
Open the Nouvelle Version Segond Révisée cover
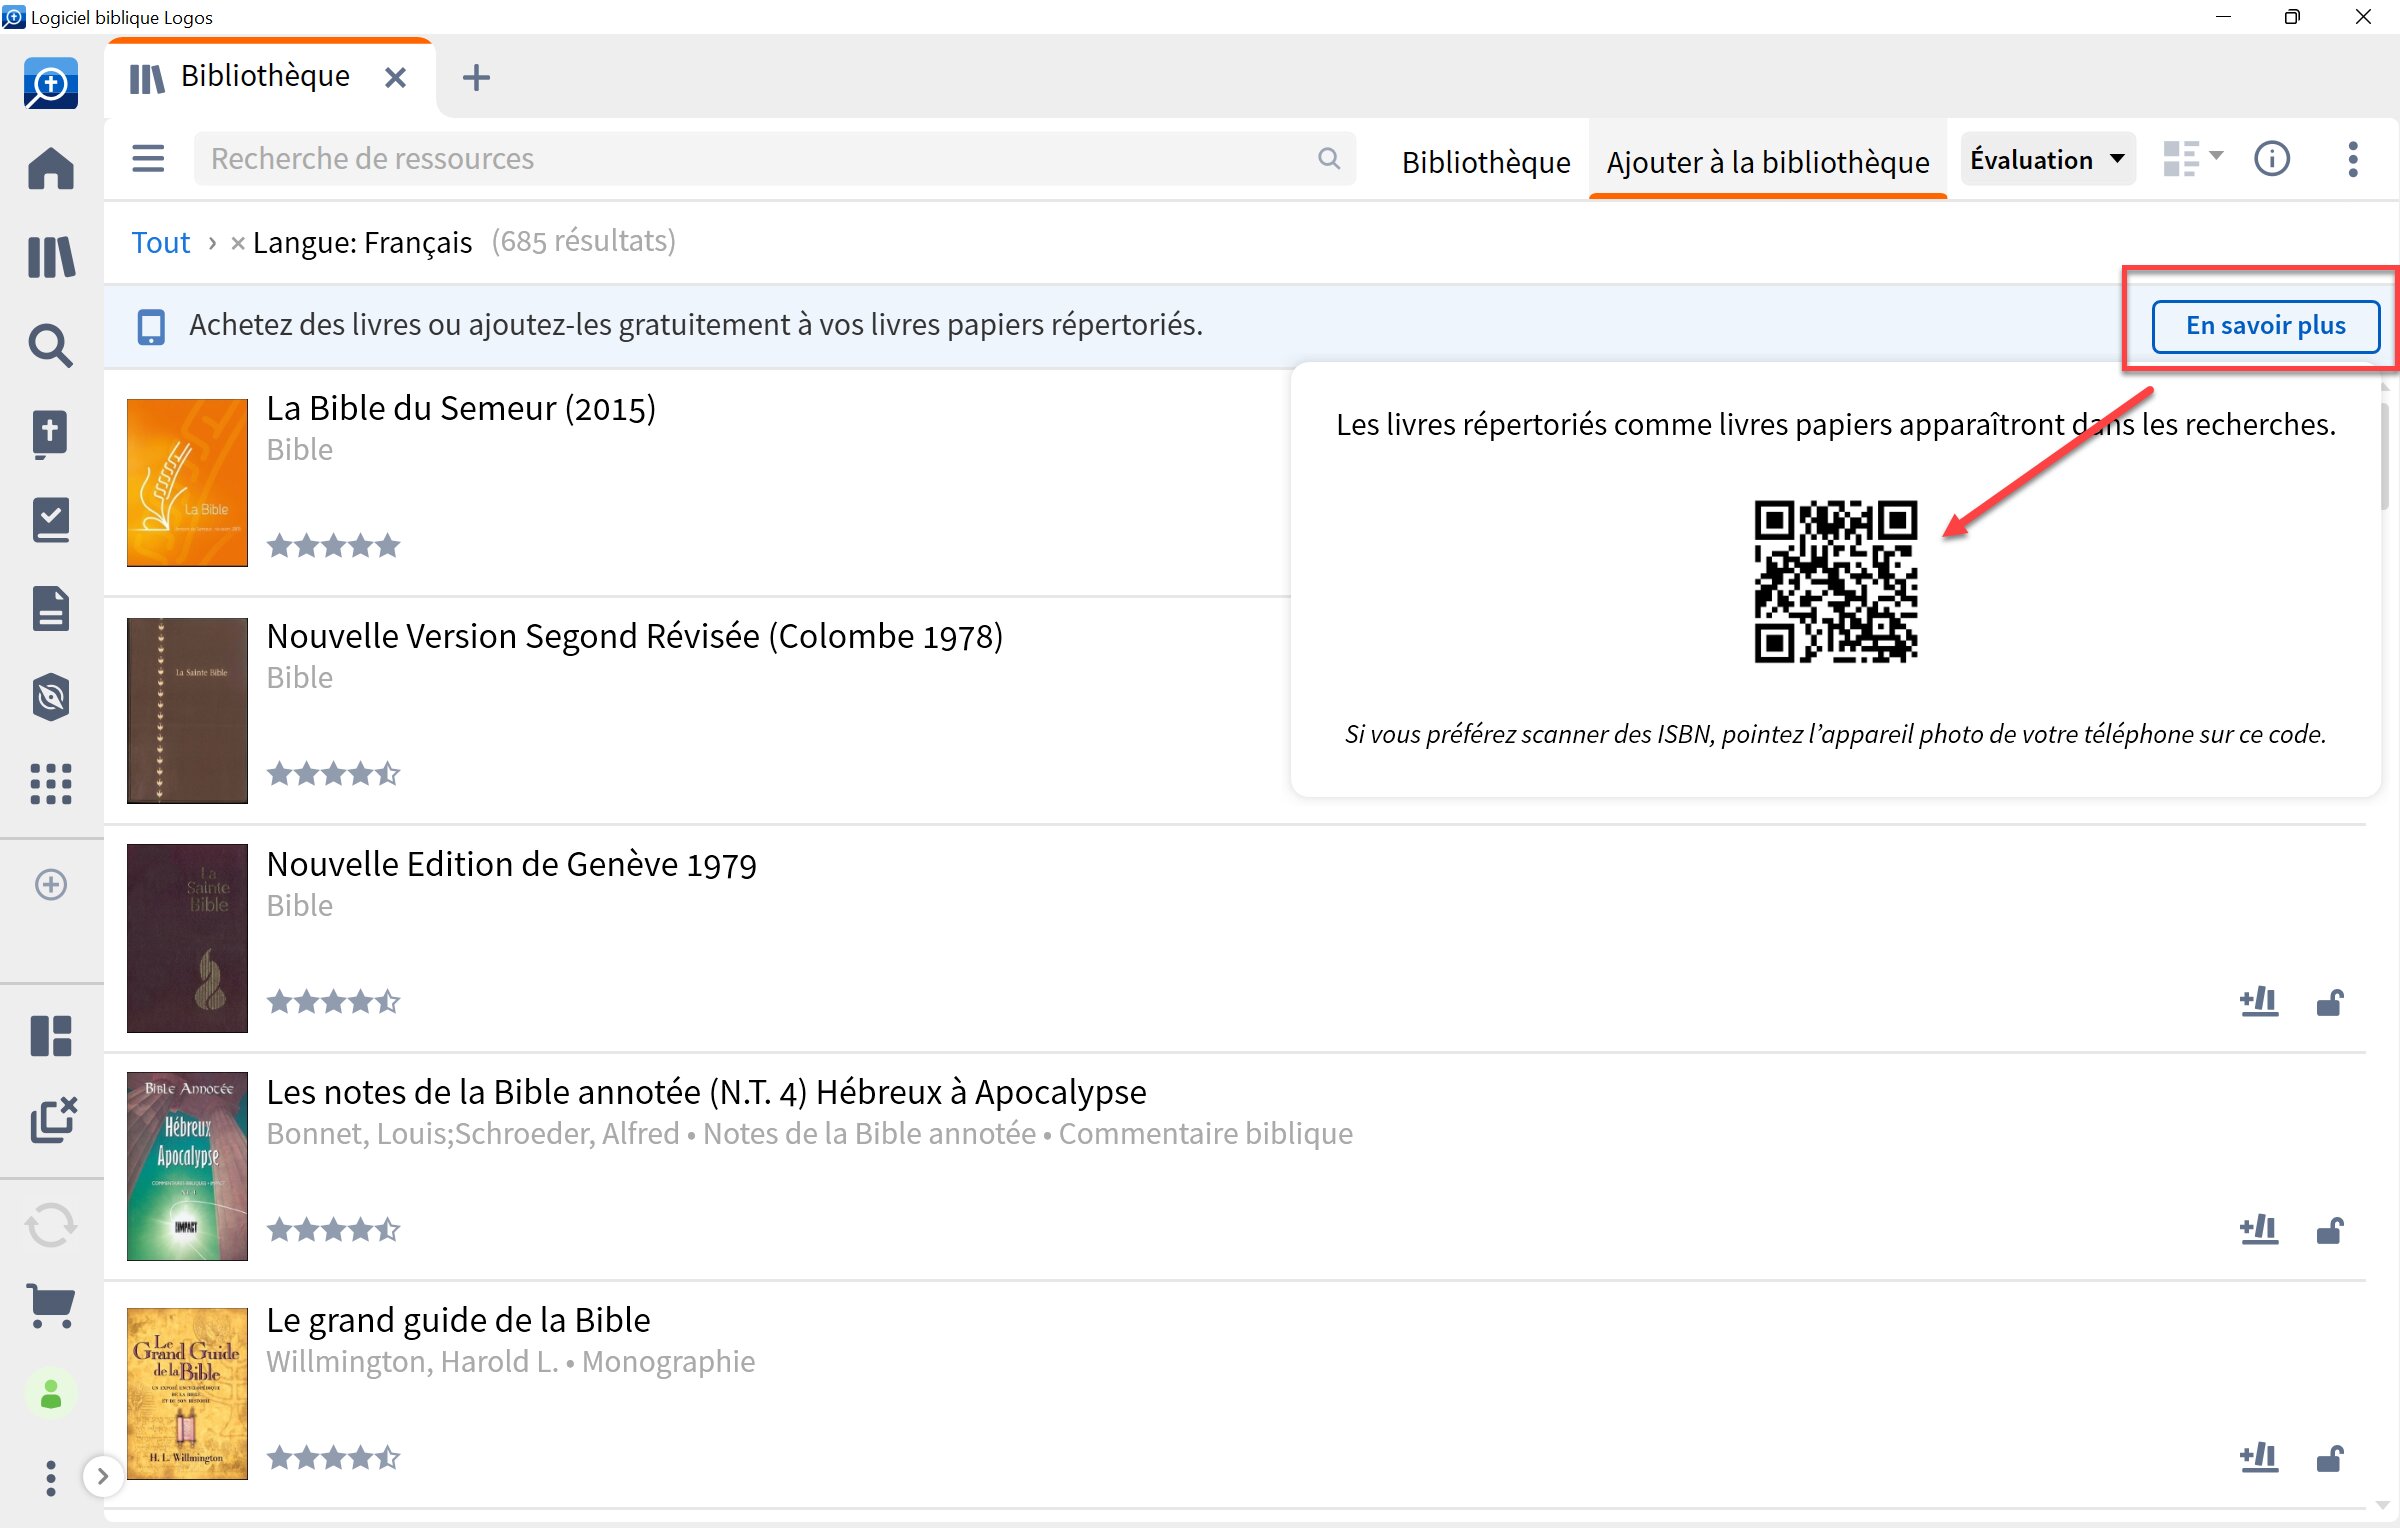pos(187,710)
